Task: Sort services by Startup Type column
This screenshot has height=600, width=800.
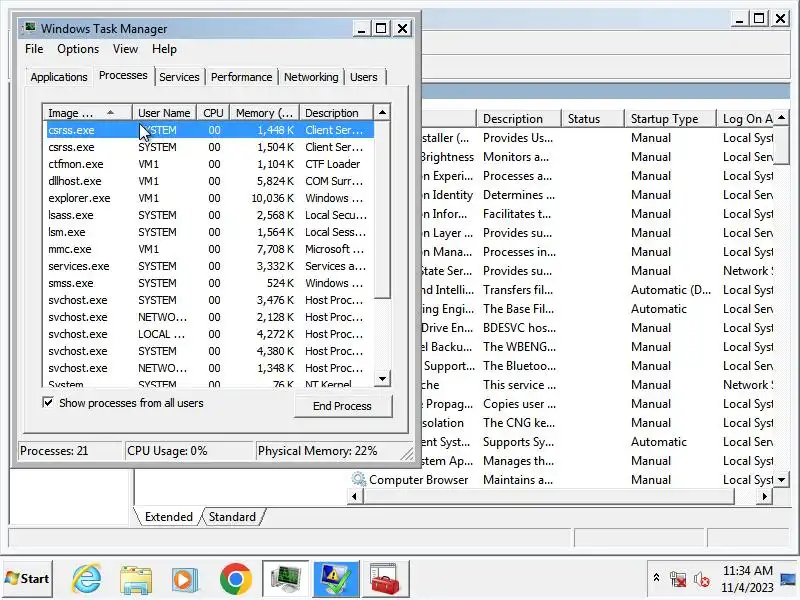Action: (x=670, y=119)
